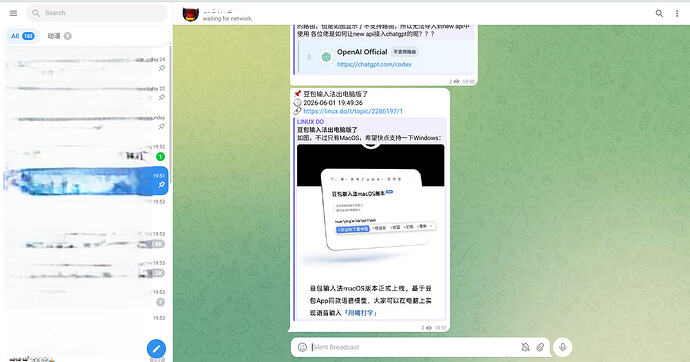The image size is (690, 362).
Task: Select the highlighted chat timestamped 19:51
Action: [86, 181]
